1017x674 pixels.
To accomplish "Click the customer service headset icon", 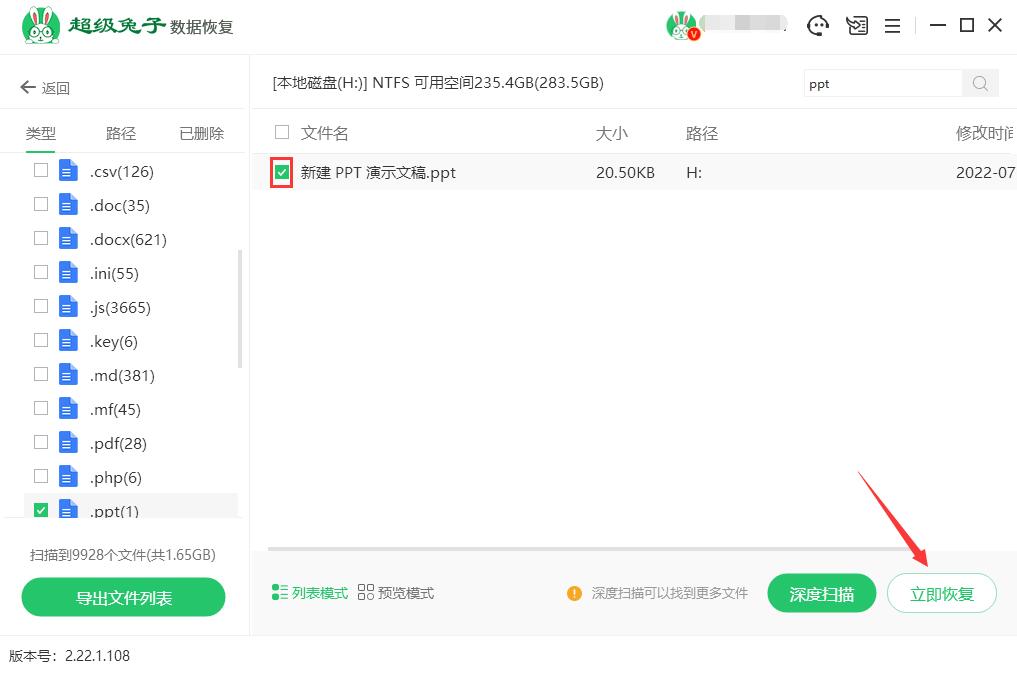I will (818, 26).
